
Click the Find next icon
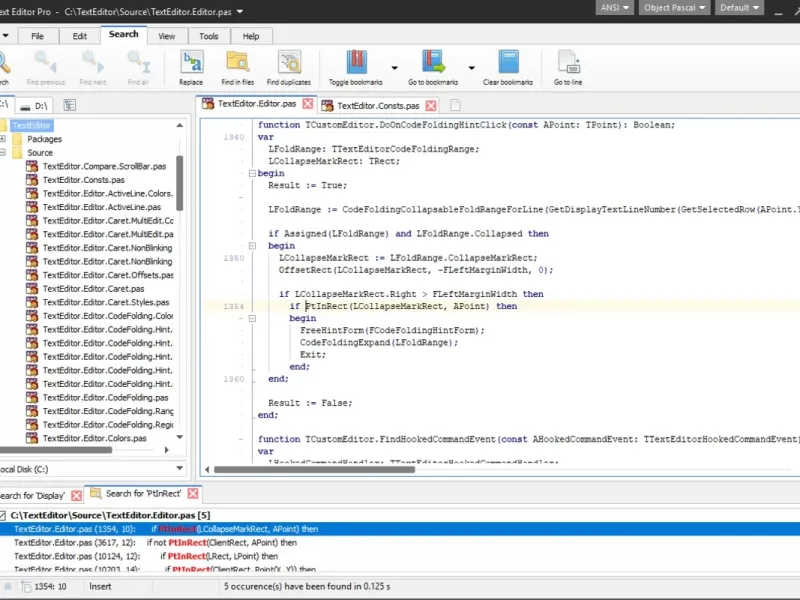click(93, 67)
